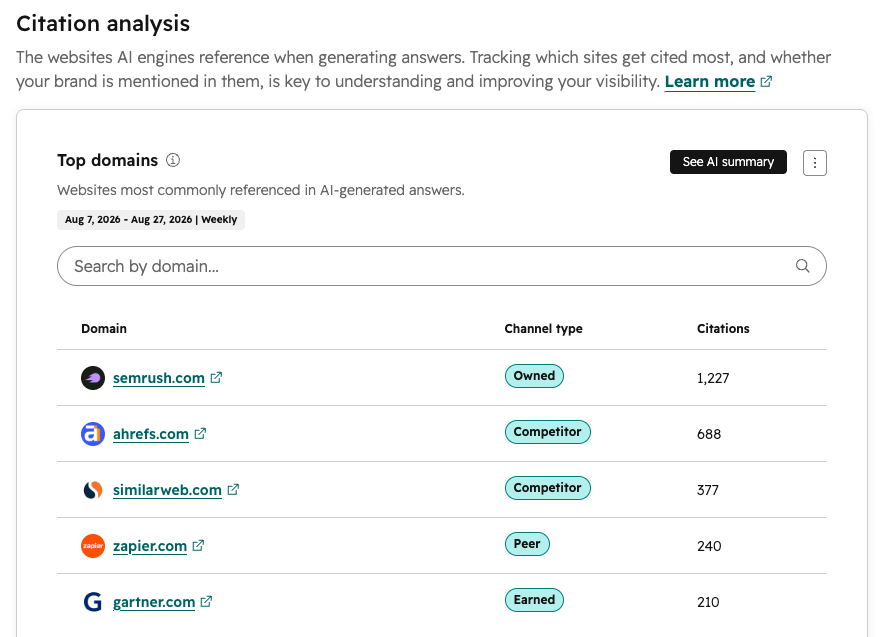Click the See AI summary button
Screen dimensions: 889x637
728,162
